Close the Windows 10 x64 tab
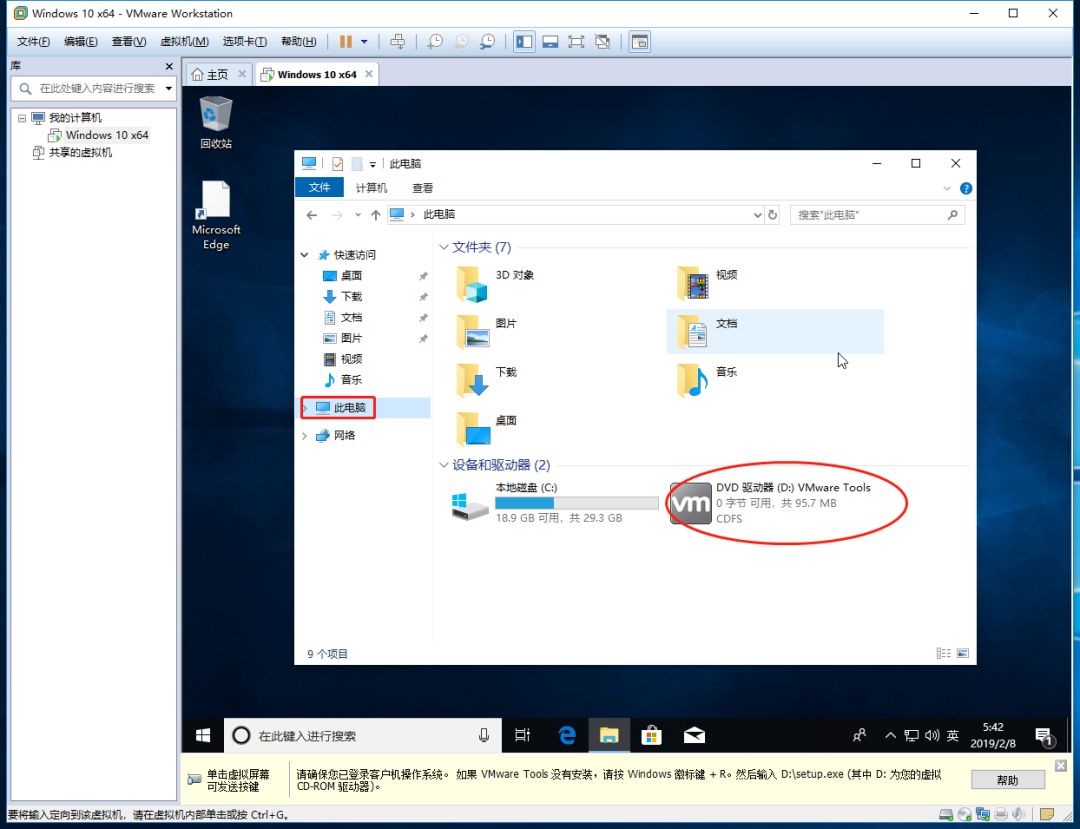 click(x=369, y=74)
